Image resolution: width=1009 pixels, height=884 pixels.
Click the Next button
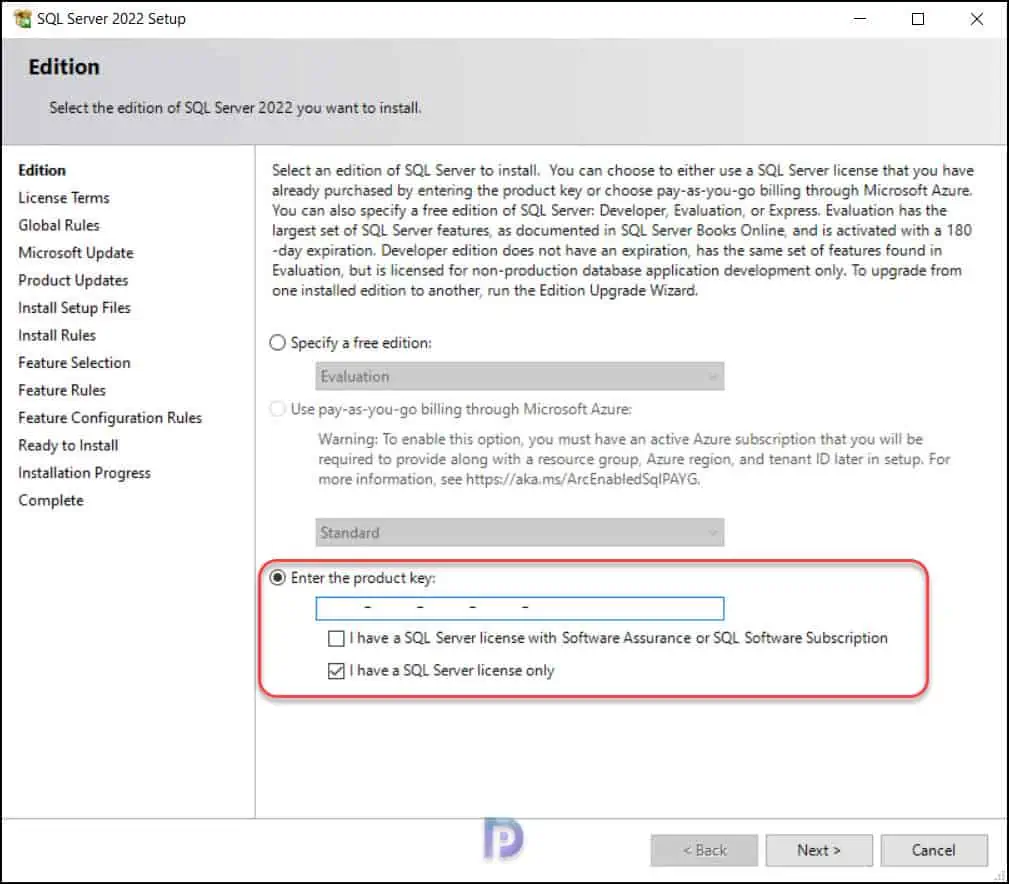[819, 851]
